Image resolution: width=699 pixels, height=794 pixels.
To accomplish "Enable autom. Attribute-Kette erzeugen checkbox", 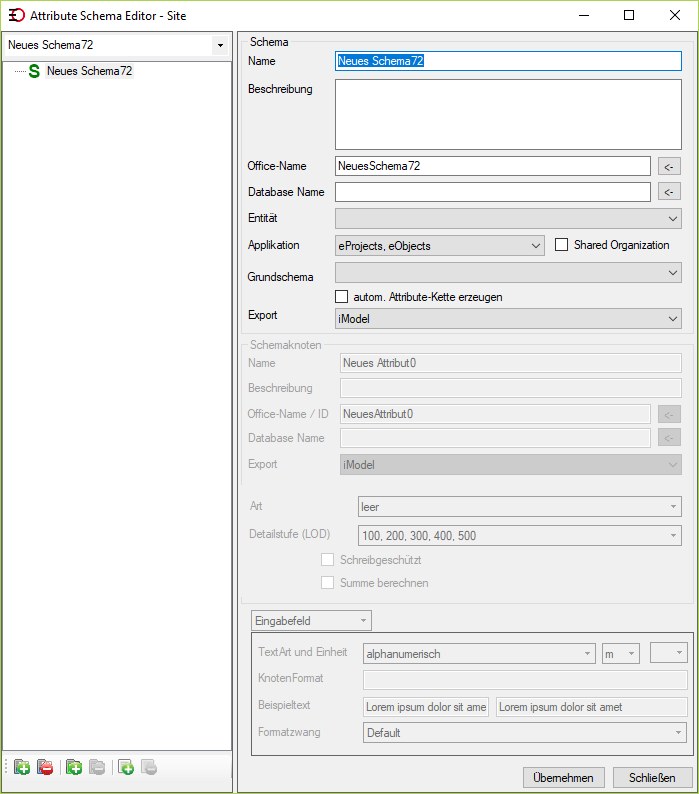I will point(341,297).
